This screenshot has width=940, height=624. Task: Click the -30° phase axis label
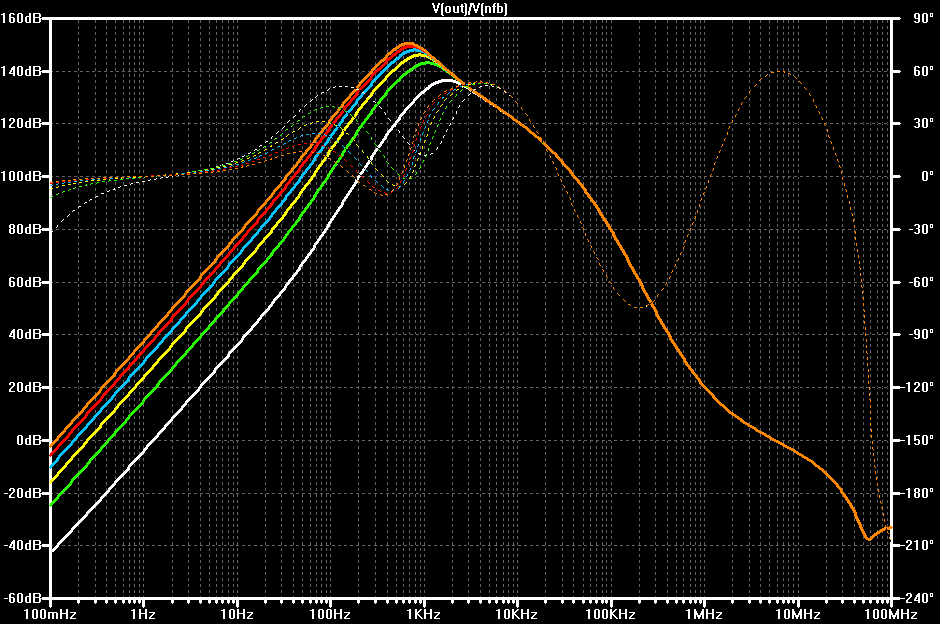pyautogui.click(x=921, y=229)
